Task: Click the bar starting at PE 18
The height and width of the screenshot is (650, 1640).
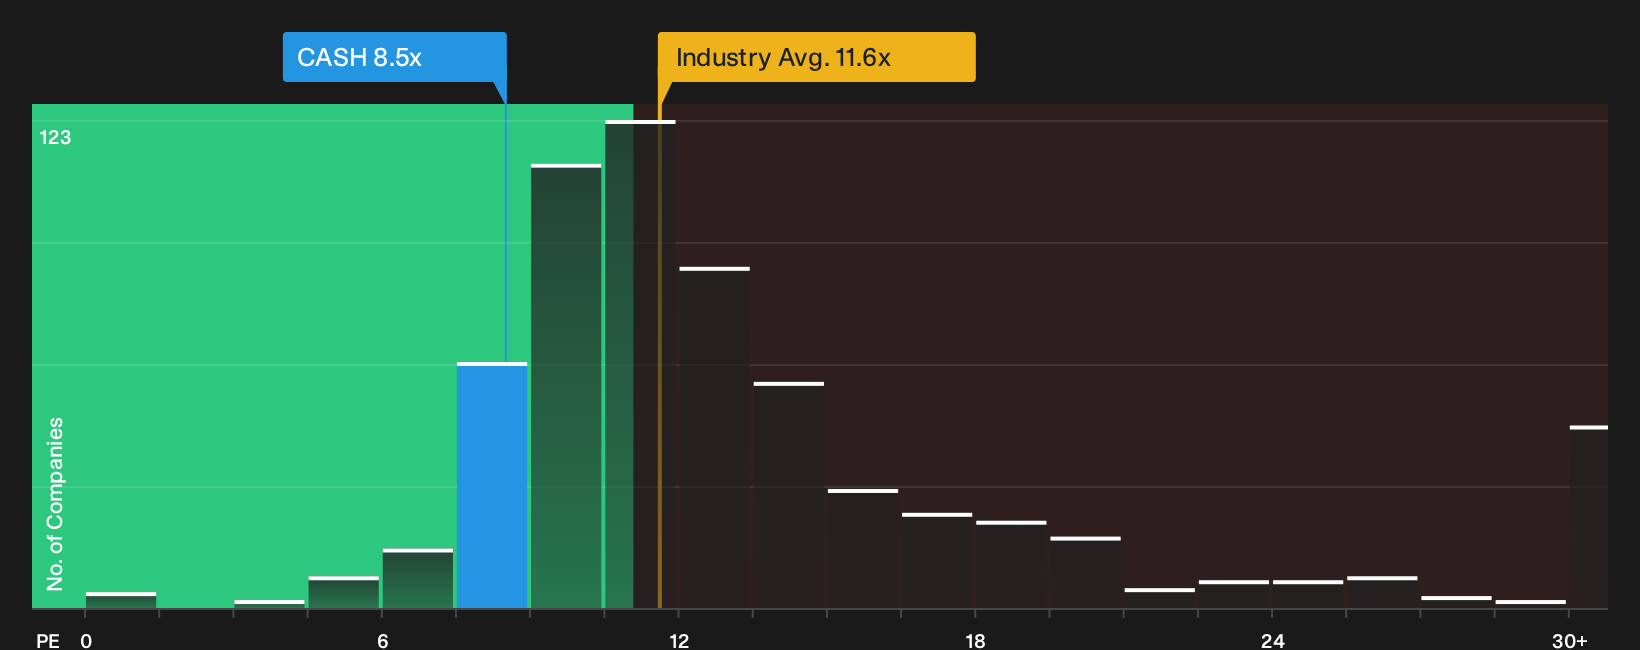Action: pos(1011,564)
